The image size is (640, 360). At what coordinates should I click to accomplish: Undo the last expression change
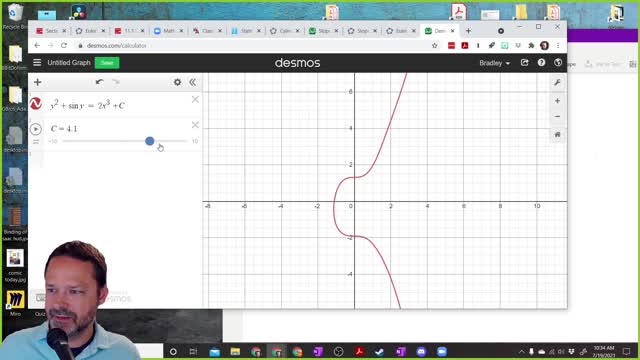pyautogui.click(x=99, y=82)
